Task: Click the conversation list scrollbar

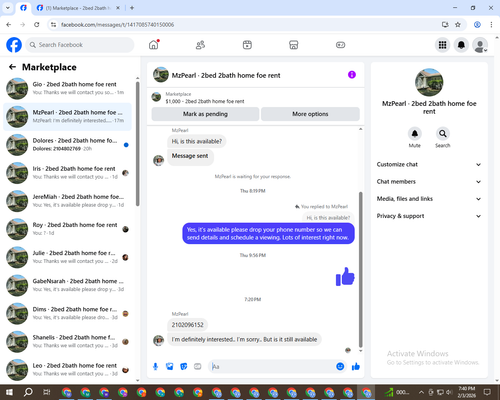Action: (x=137, y=143)
